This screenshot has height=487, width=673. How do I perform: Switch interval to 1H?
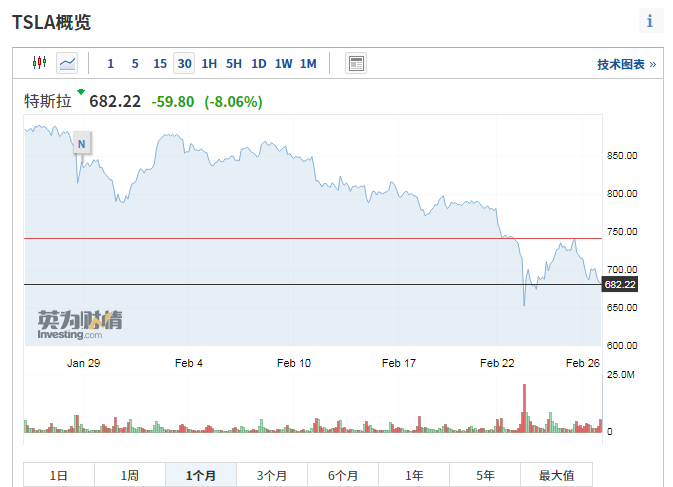click(x=209, y=64)
